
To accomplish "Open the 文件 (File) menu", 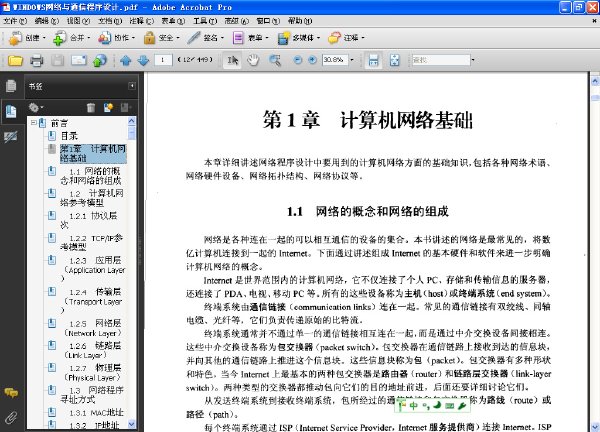I will (x=15, y=21).
